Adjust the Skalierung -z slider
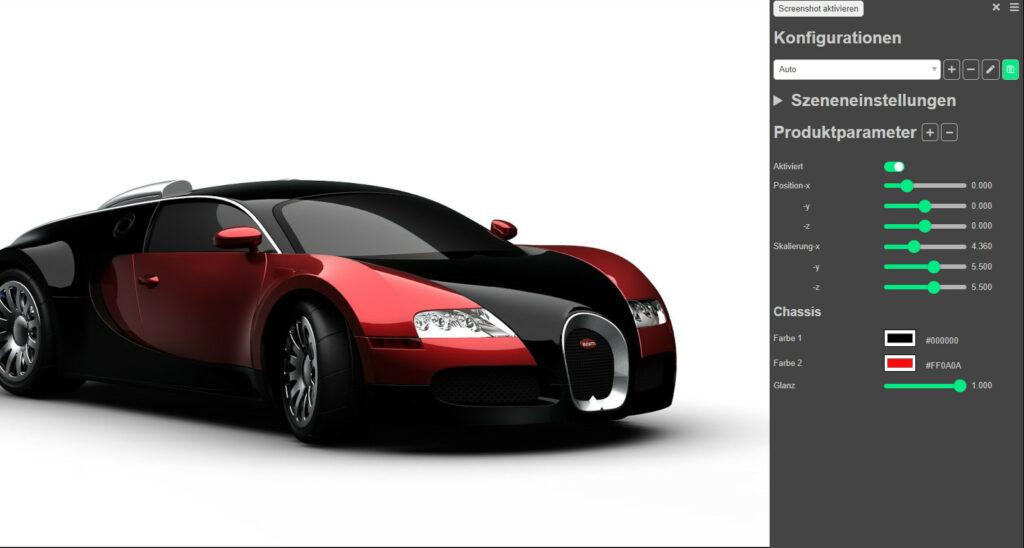The image size is (1024, 548). [925, 287]
